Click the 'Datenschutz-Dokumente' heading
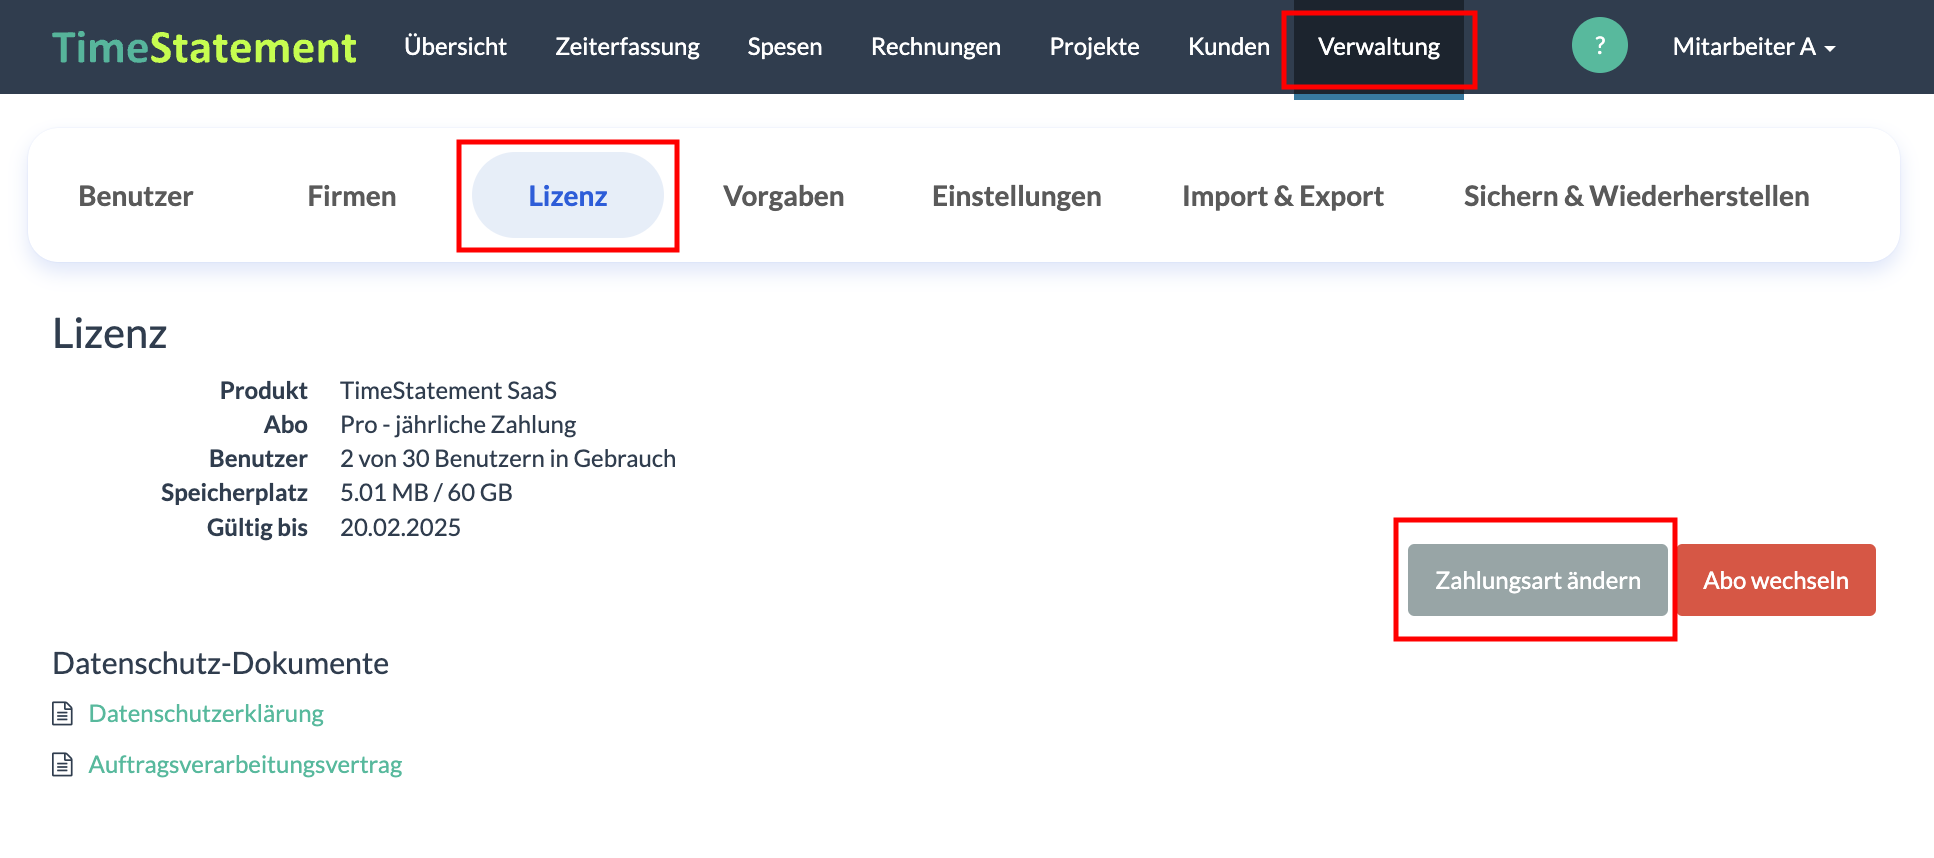The width and height of the screenshot is (1934, 858). coord(220,663)
